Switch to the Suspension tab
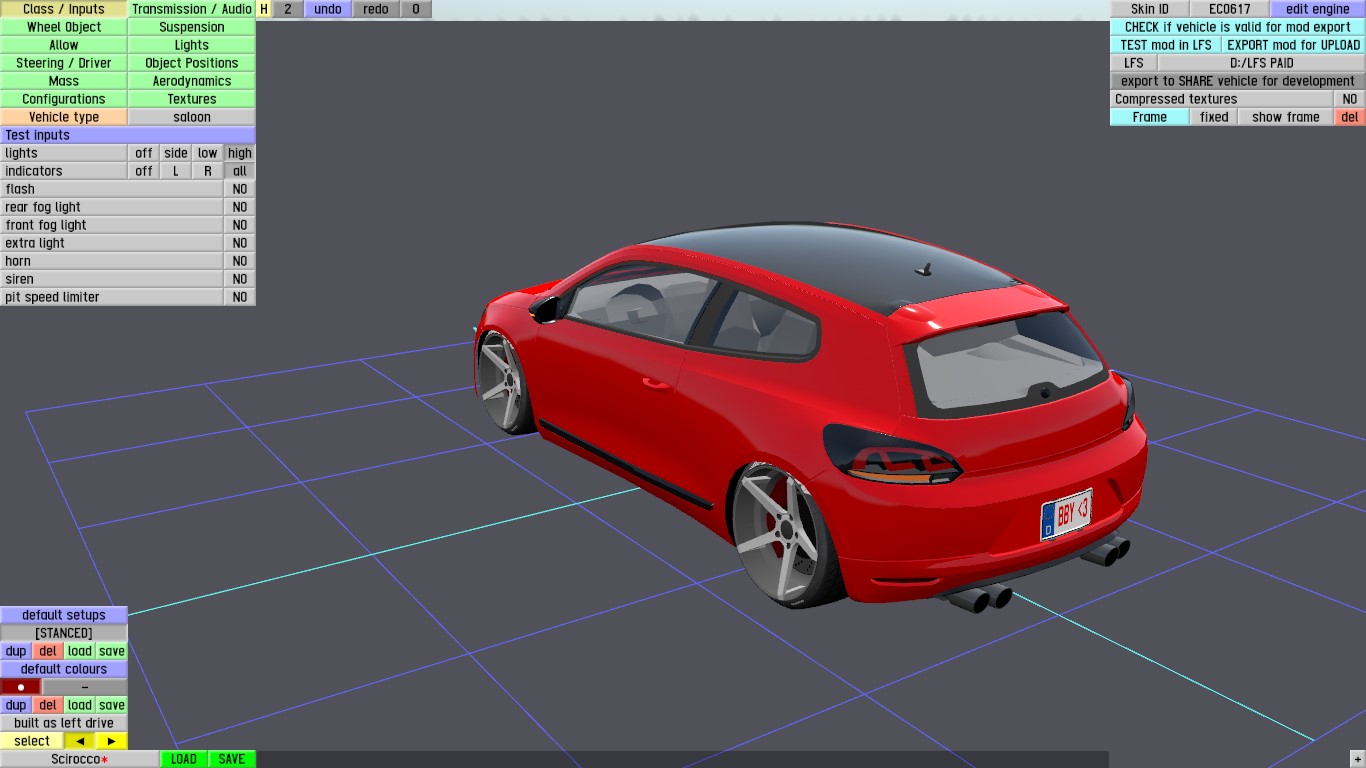Screen dimensions: 1366x768 point(192,27)
